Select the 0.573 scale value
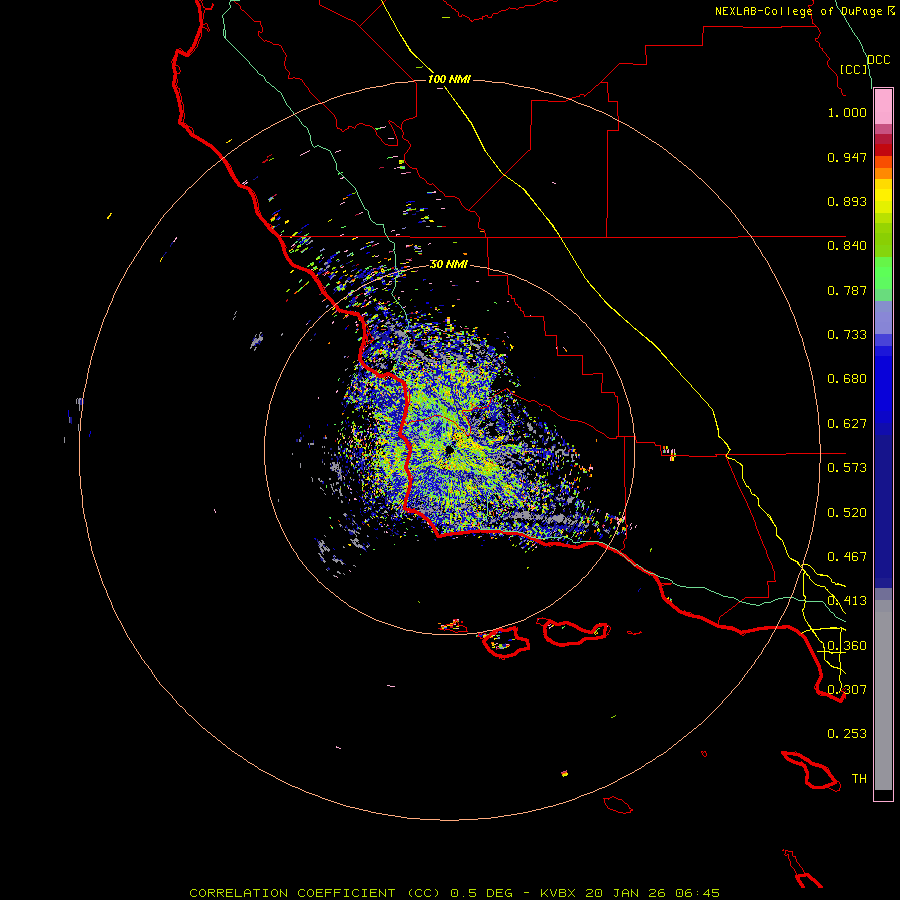This screenshot has width=900, height=900. (847, 468)
